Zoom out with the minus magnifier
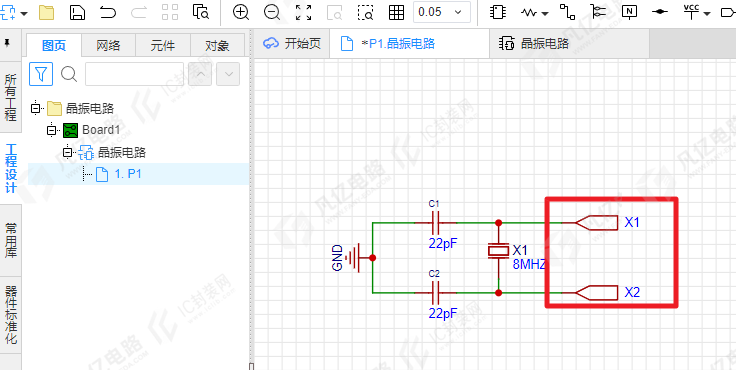This screenshot has height=370, width=736. point(272,12)
